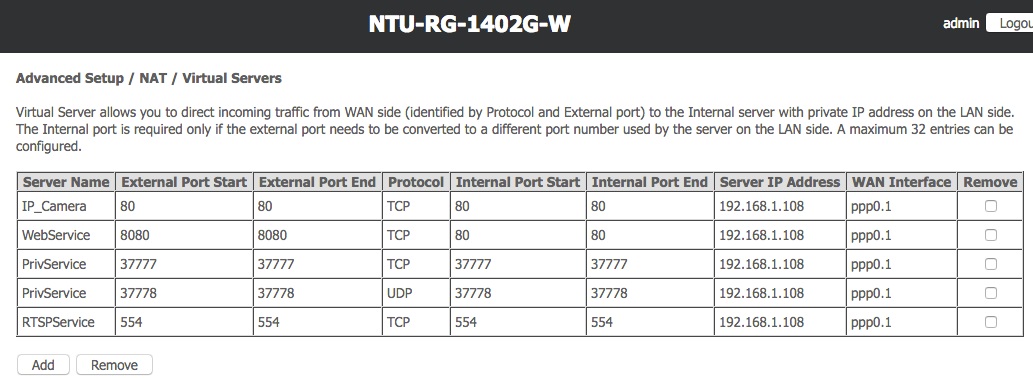Check Remove box for WebService row

(x=990, y=235)
